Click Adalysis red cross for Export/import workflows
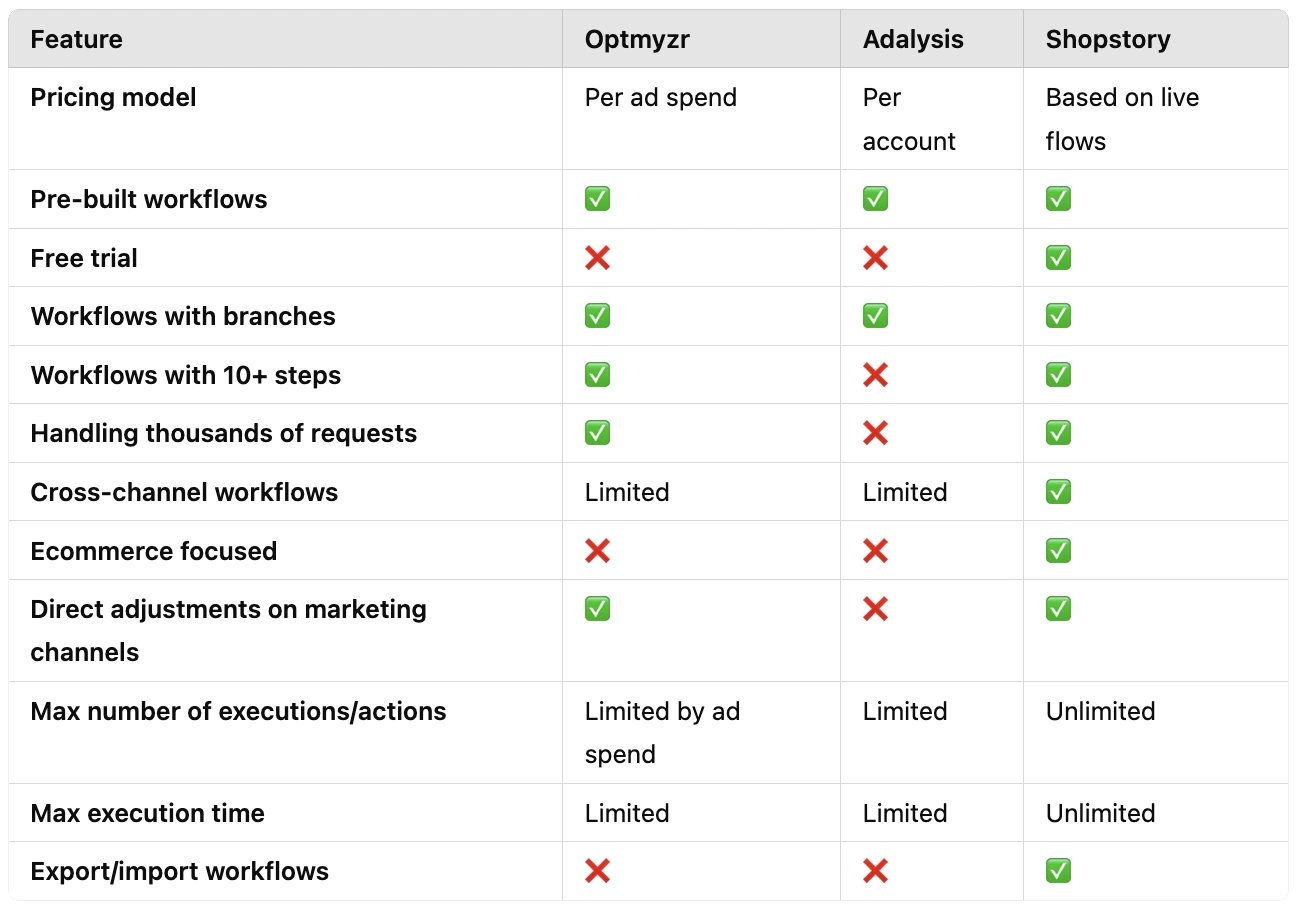Screen dimensions: 1298x908 (875, 871)
